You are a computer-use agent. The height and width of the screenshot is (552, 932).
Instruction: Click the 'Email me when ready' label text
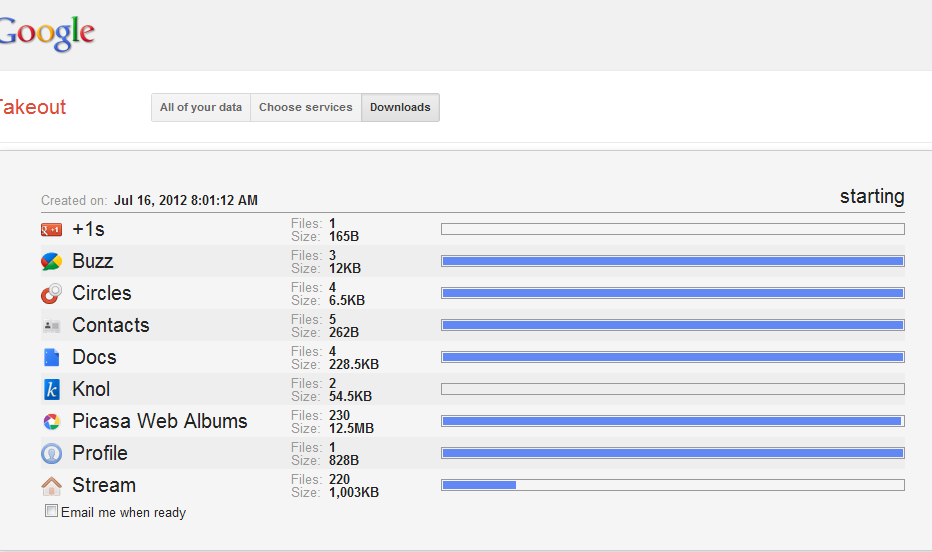[123, 513]
